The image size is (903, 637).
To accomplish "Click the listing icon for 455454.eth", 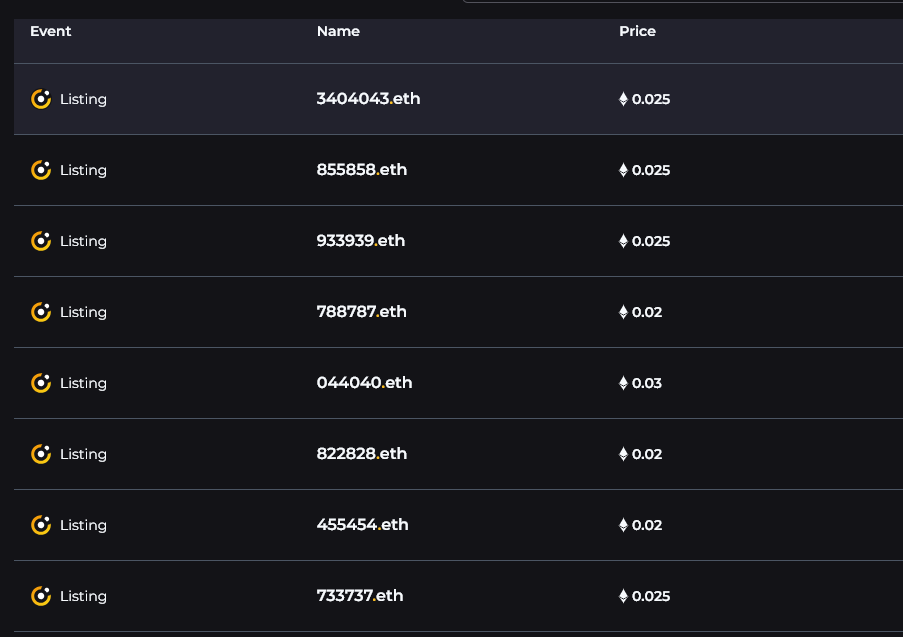I will [x=41, y=525].
